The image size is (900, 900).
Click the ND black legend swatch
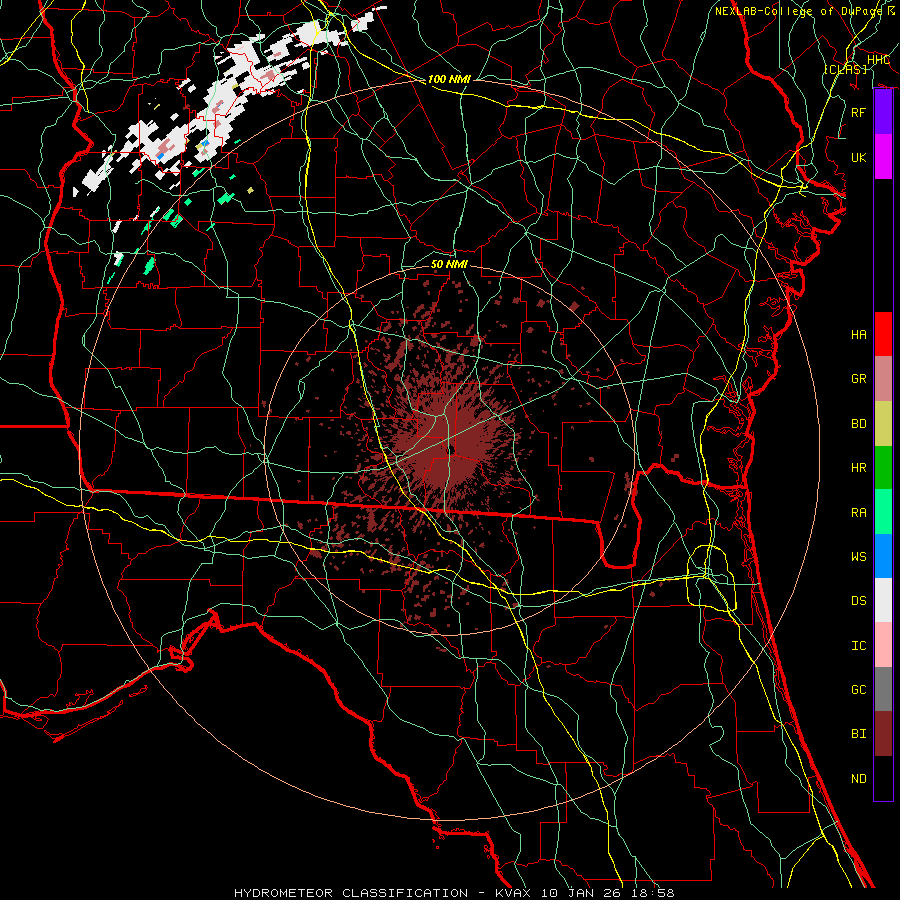(883, 778)
